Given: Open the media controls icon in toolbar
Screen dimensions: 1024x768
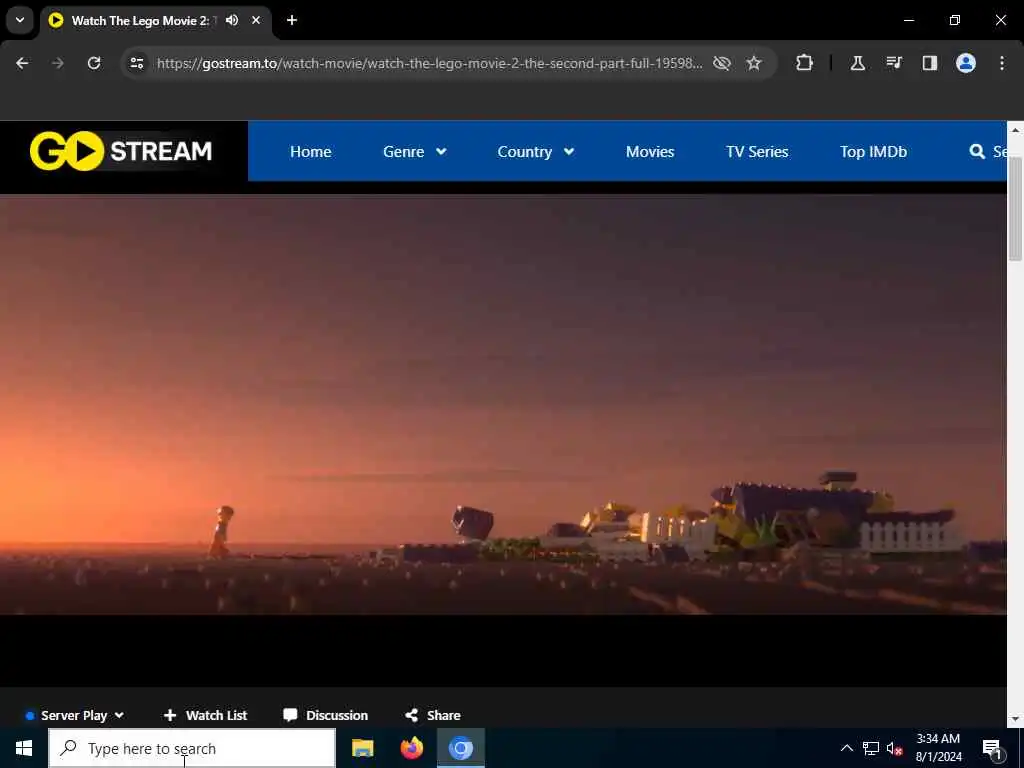Looking at the screenshot, I should [x=893, y=63].
